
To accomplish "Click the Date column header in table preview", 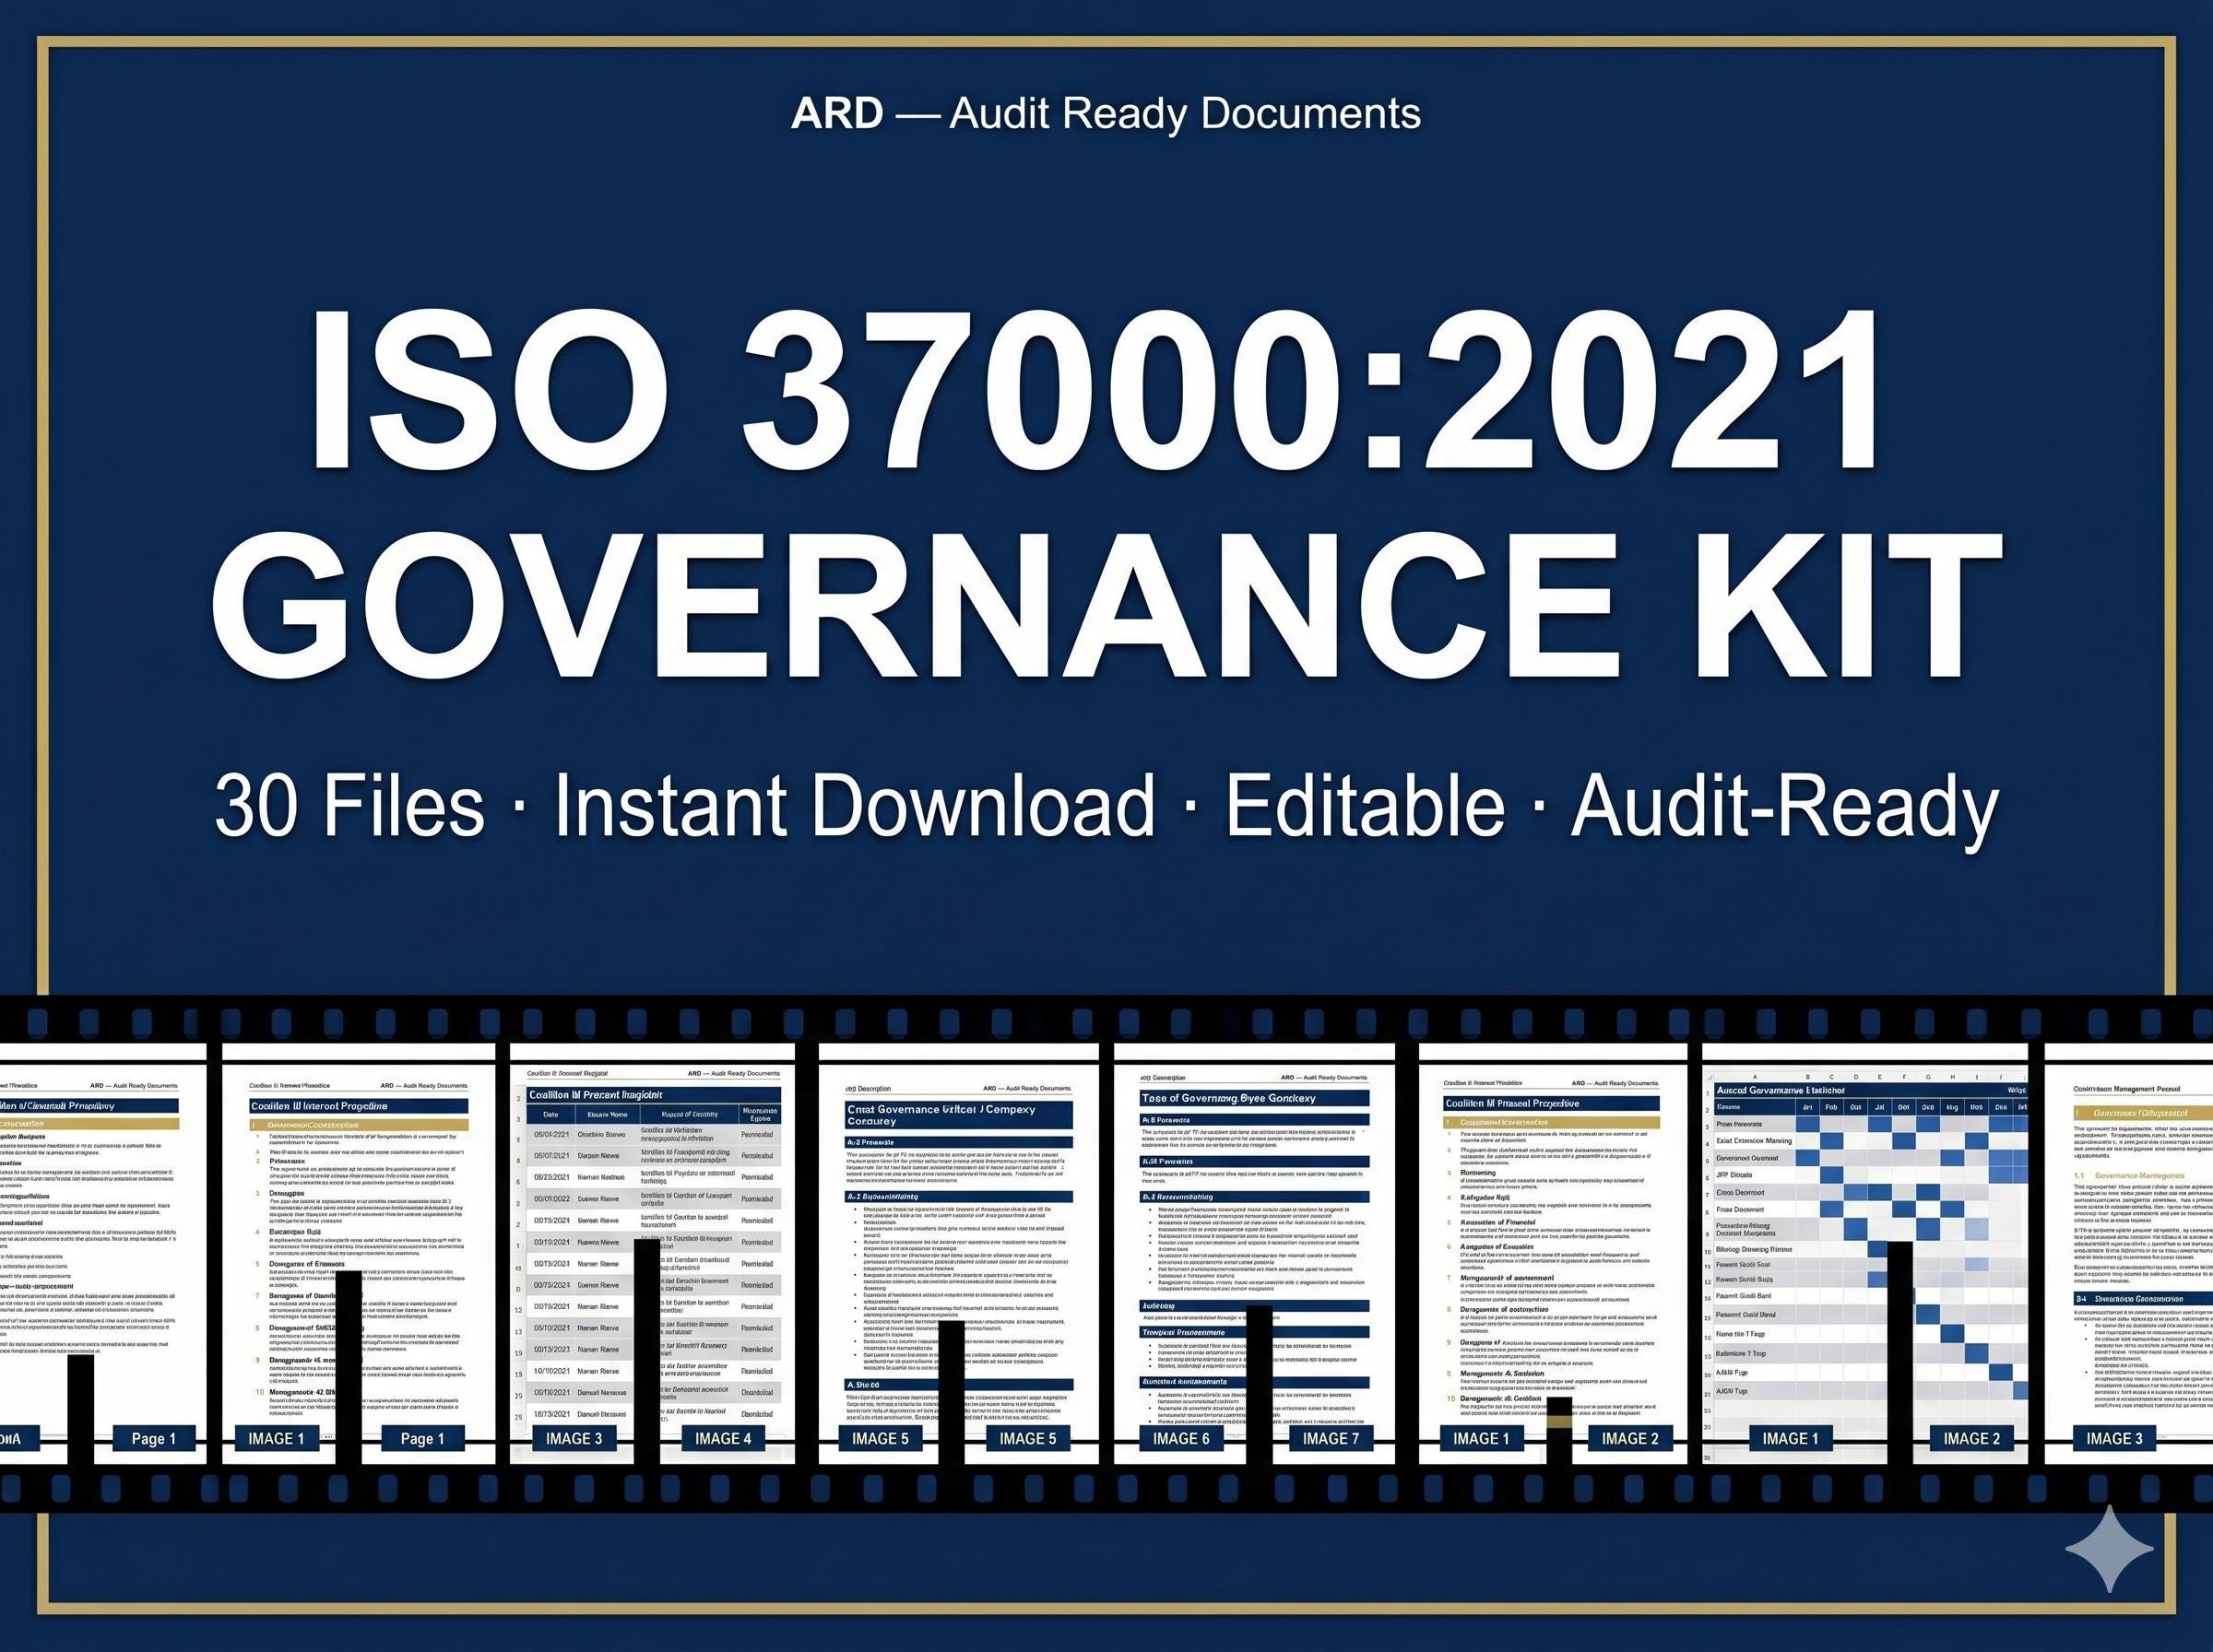I will 550,1114.
